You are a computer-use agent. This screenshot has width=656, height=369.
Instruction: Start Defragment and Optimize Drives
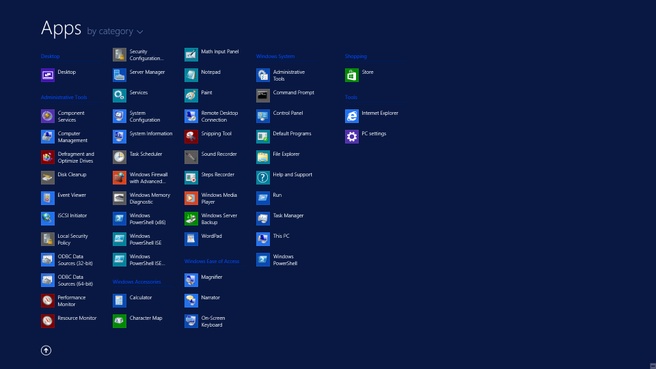click(x=68, y=157)
